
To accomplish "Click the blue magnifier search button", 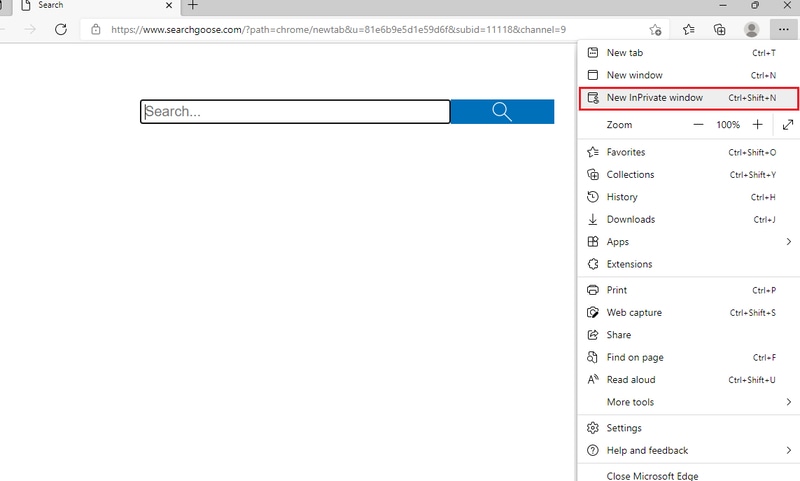I will pyautogui.click(x=502, y=111).
